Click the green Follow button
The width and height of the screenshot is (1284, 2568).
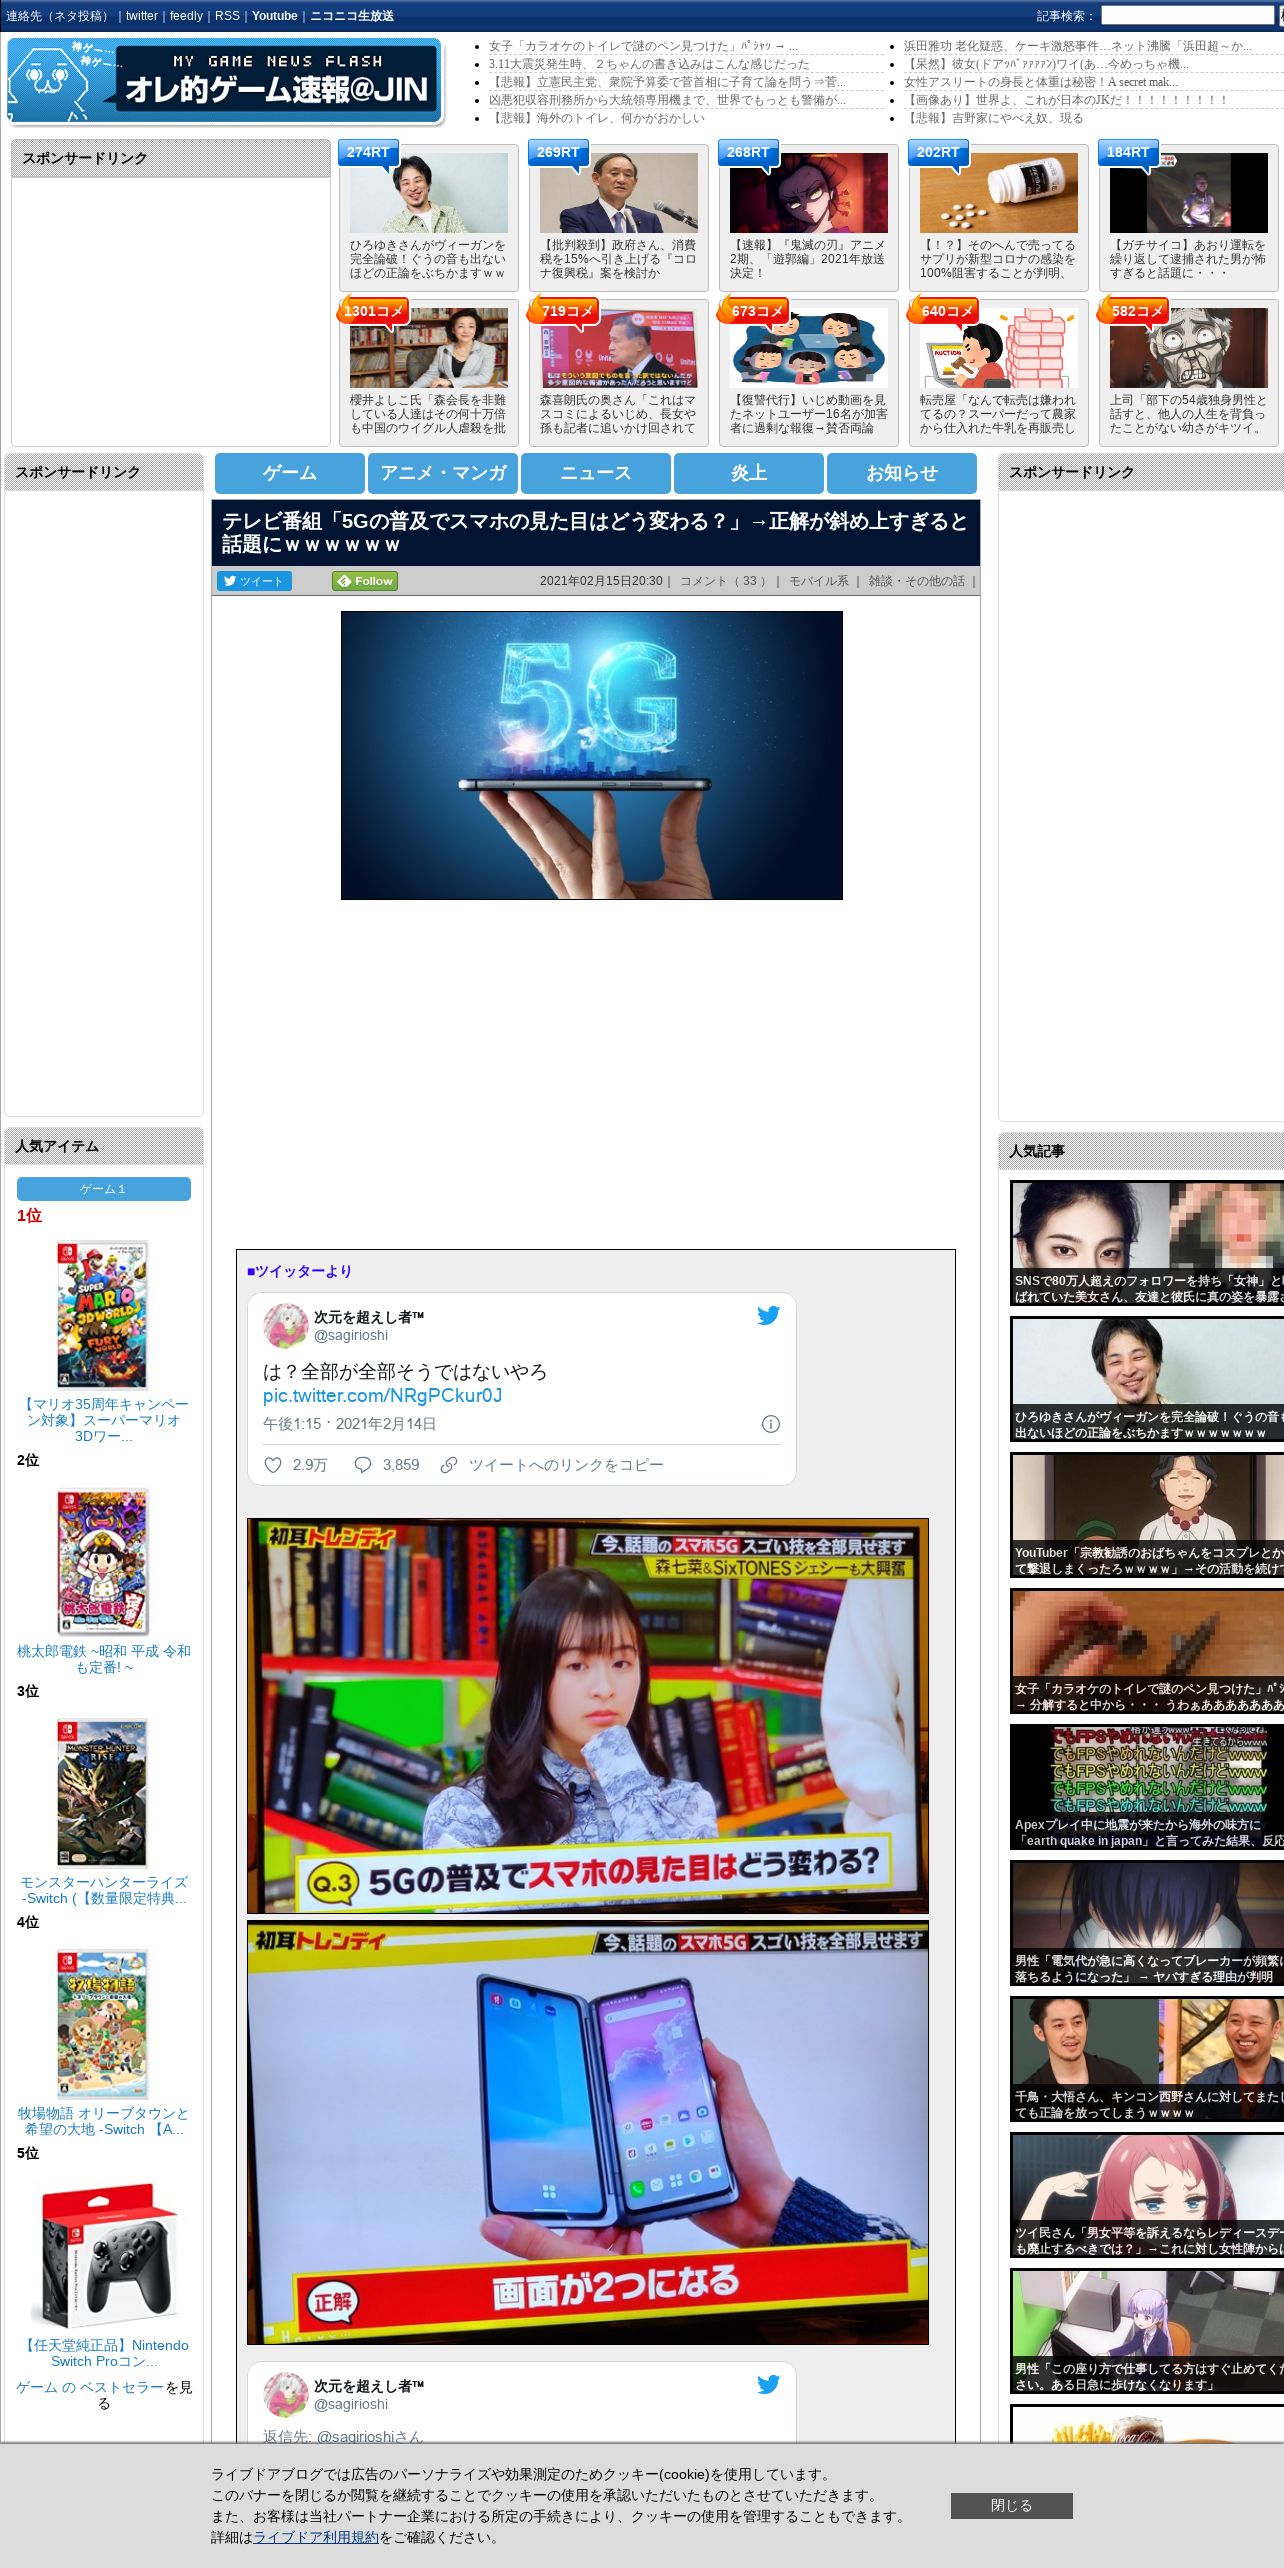pyautogui.click(x=365, y=581)
